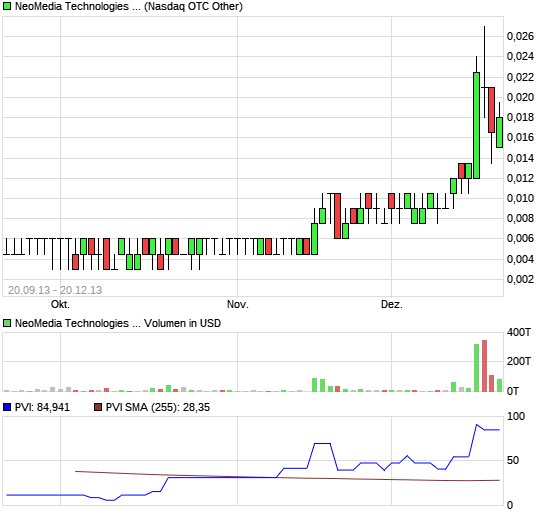Click the tall red candlestick mid-November
Image resolution: width=545 pixels, height=515 pixels.
click(x=337, y=216)
